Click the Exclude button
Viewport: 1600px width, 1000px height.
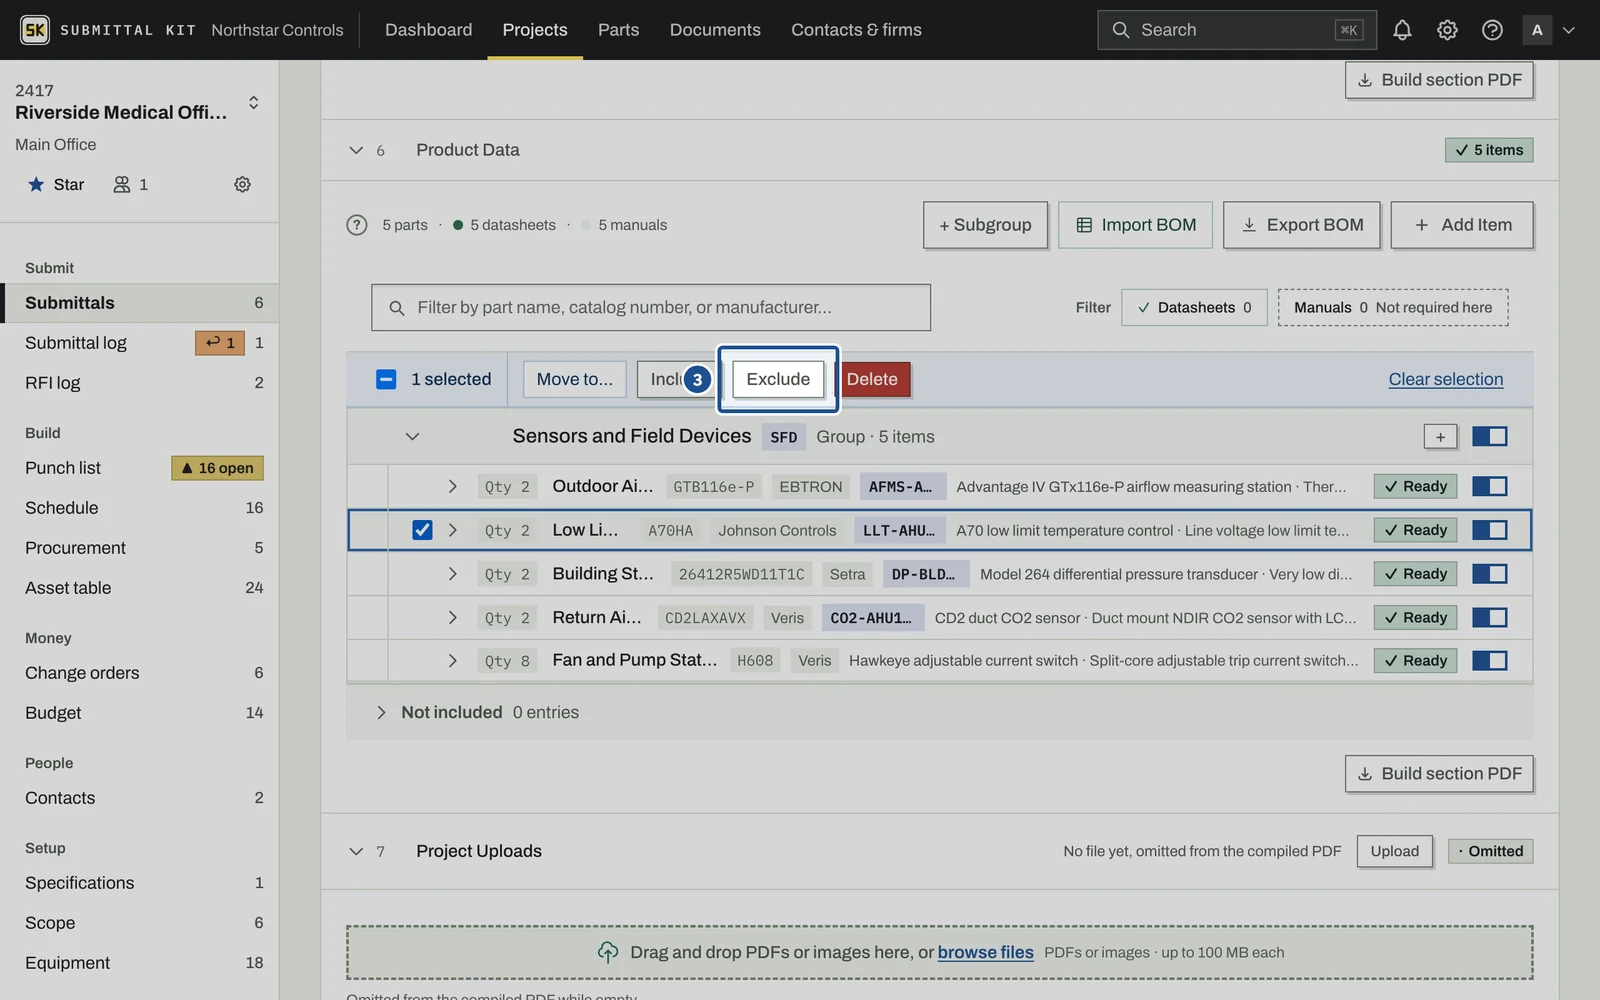[x=778, y=379]
